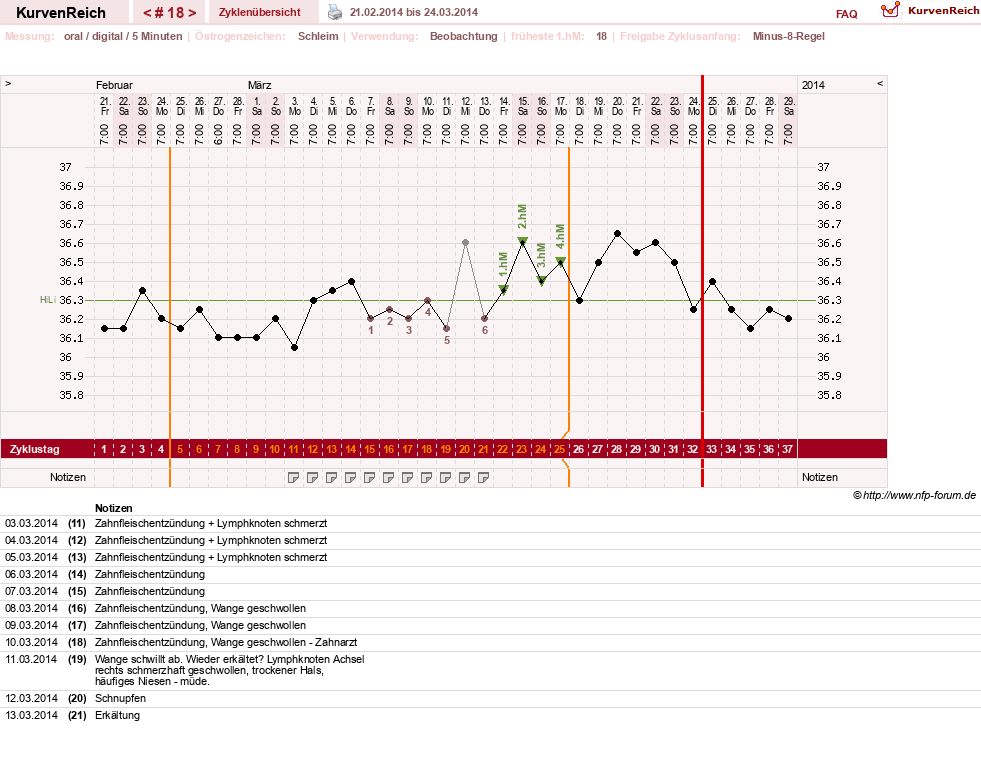Select cycle day 1 in Zyklustag row
981x775 pixels.
pyautogui.click(x=104, y=449)
